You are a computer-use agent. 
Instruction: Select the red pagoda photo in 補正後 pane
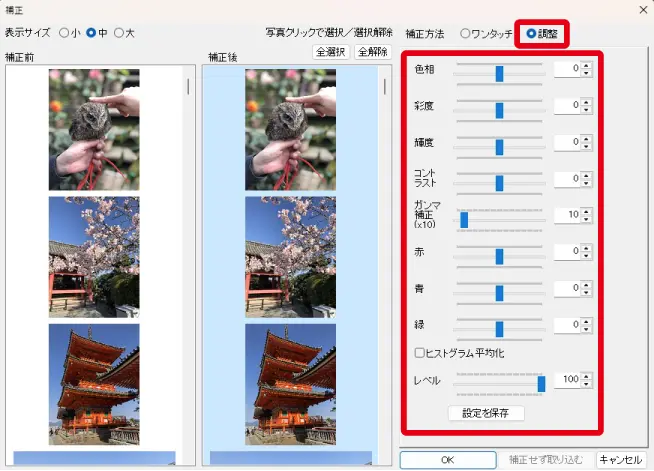coord(290,384)
